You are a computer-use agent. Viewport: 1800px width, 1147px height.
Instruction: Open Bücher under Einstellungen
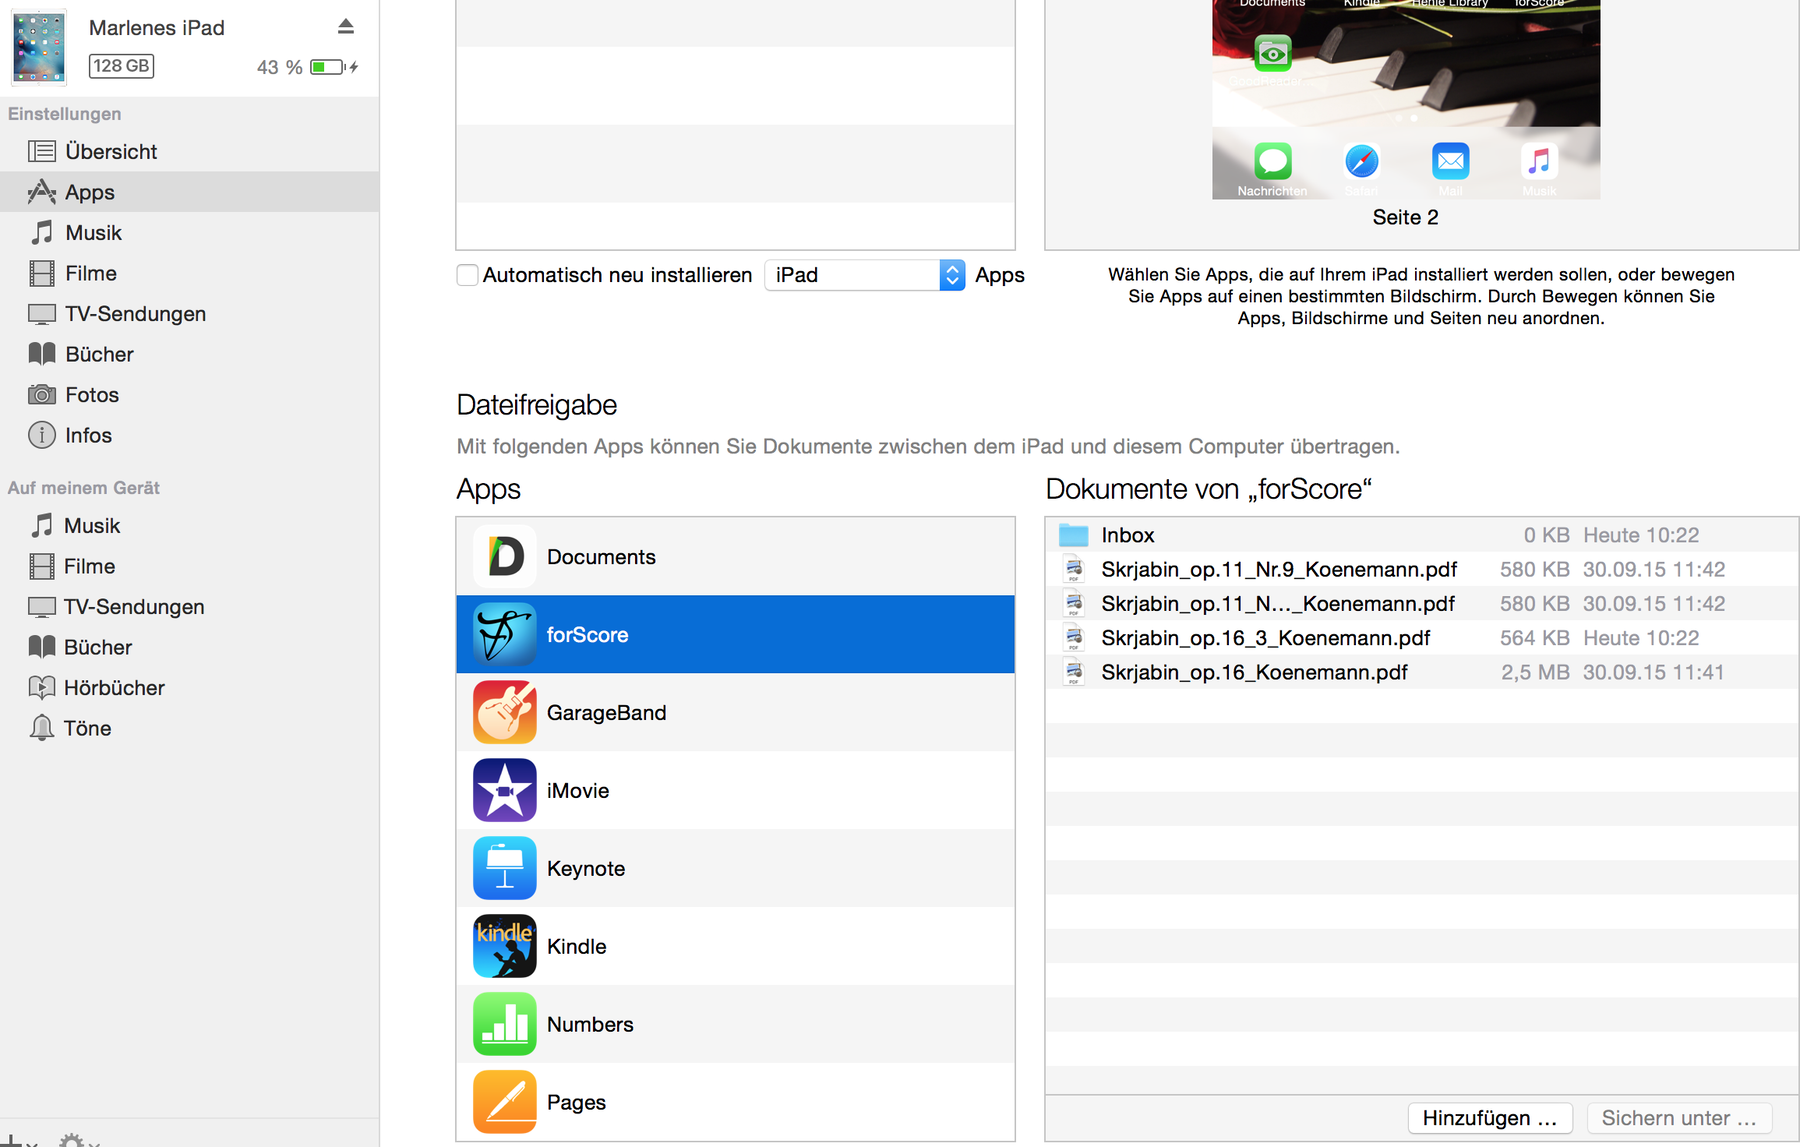coord(189,354)
